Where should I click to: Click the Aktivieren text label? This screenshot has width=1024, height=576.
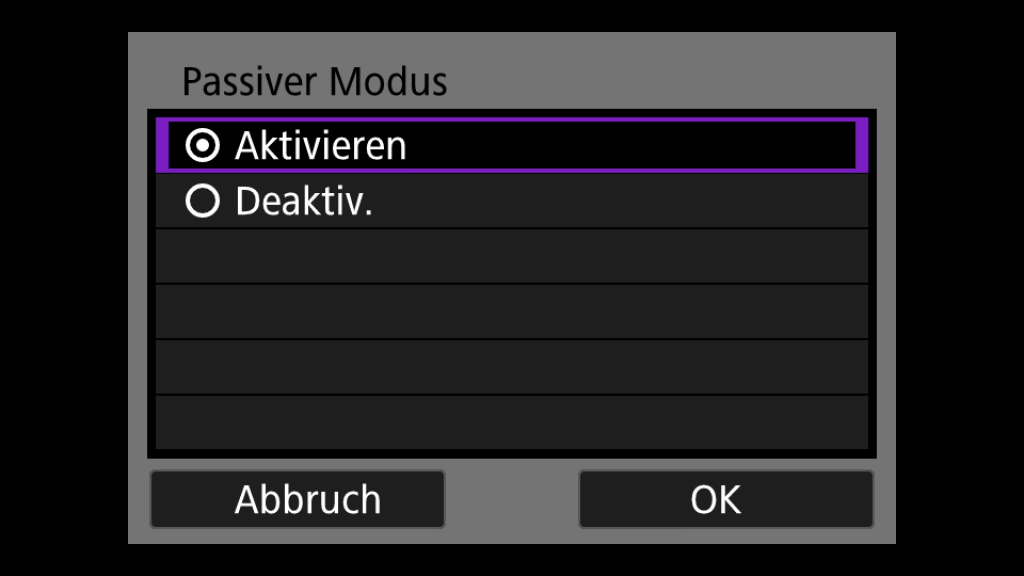[321, 146]
